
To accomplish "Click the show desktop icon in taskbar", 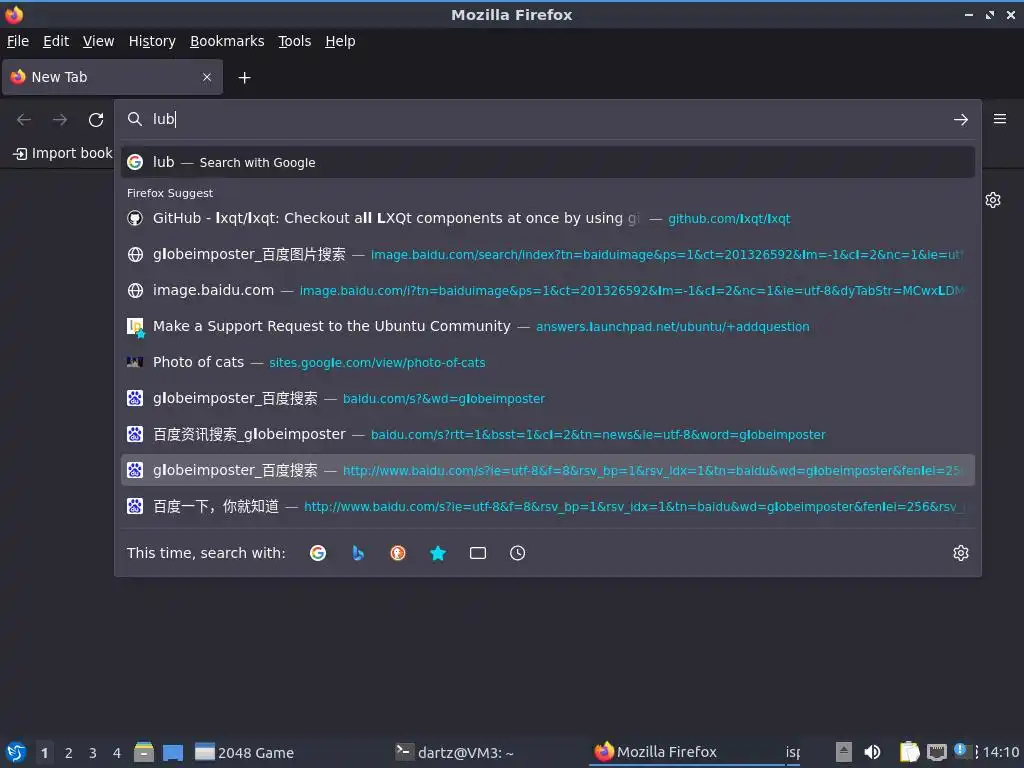I will pyautogui.click(x=173, y=752).
